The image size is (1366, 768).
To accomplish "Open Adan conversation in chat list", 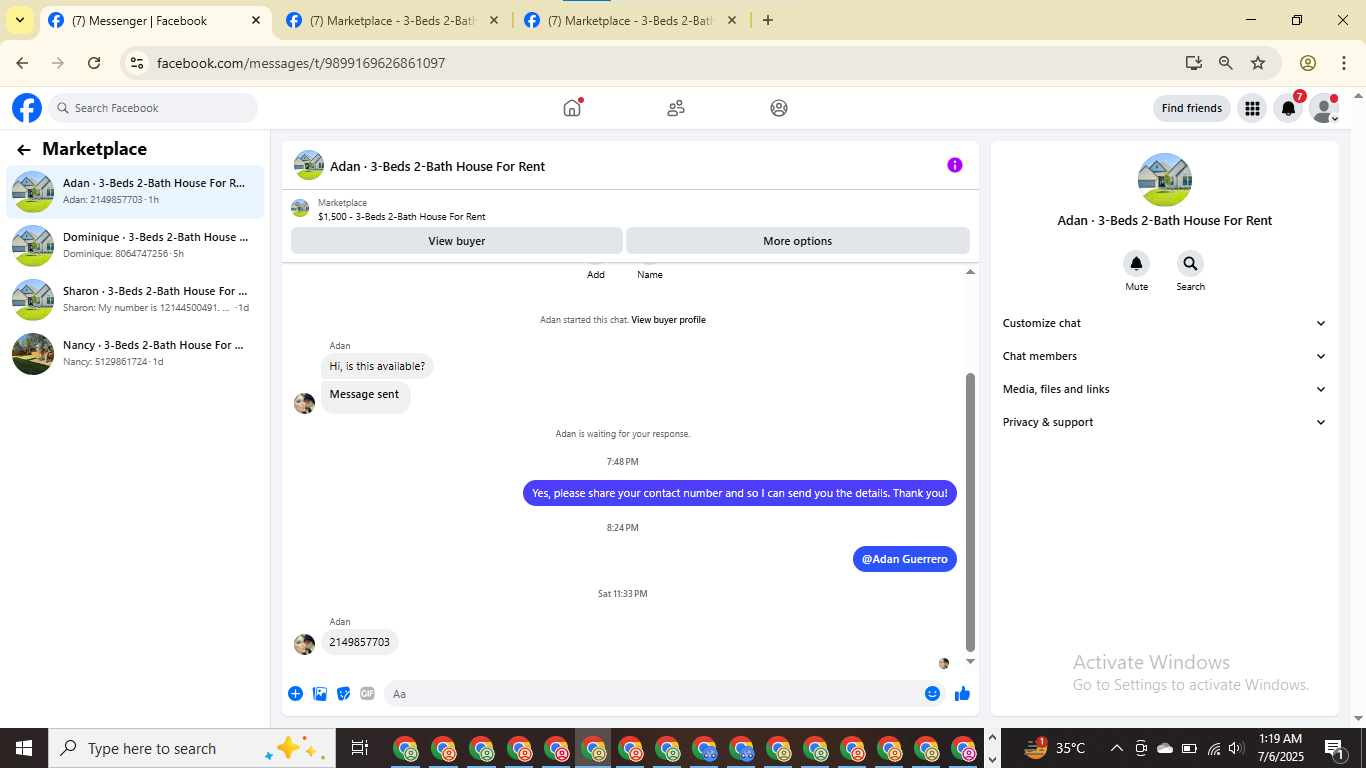I will pyautogui.click(x=135, y=191).
